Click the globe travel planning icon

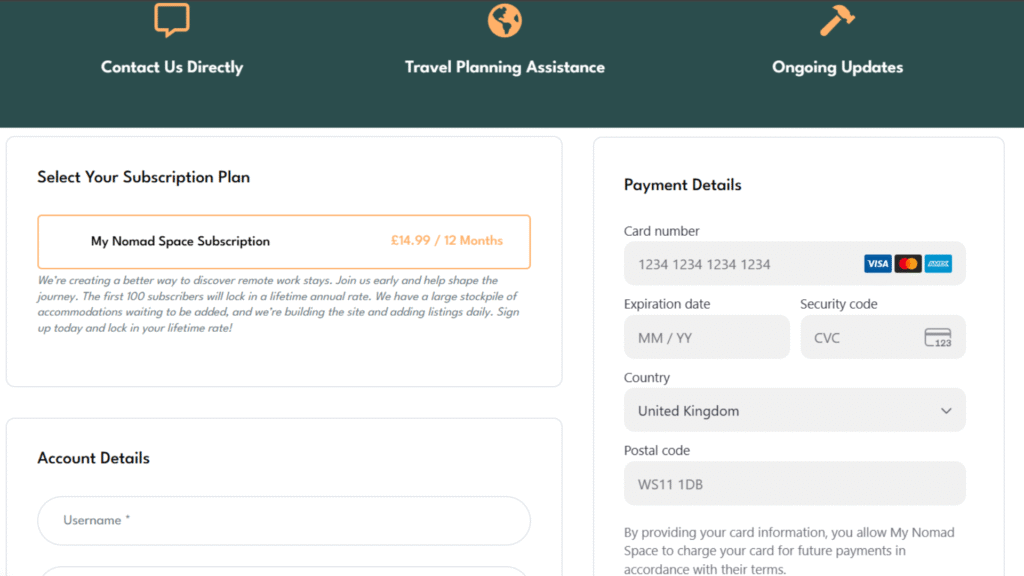505,19
